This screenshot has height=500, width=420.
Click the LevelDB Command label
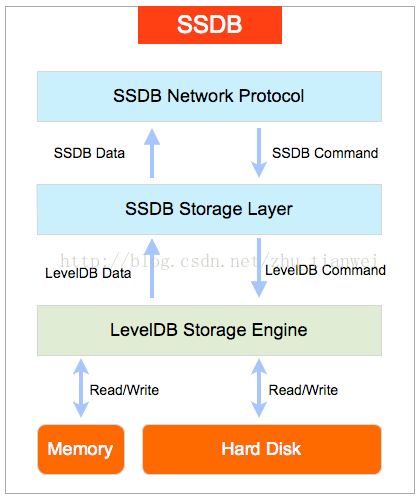coord(325,270)
